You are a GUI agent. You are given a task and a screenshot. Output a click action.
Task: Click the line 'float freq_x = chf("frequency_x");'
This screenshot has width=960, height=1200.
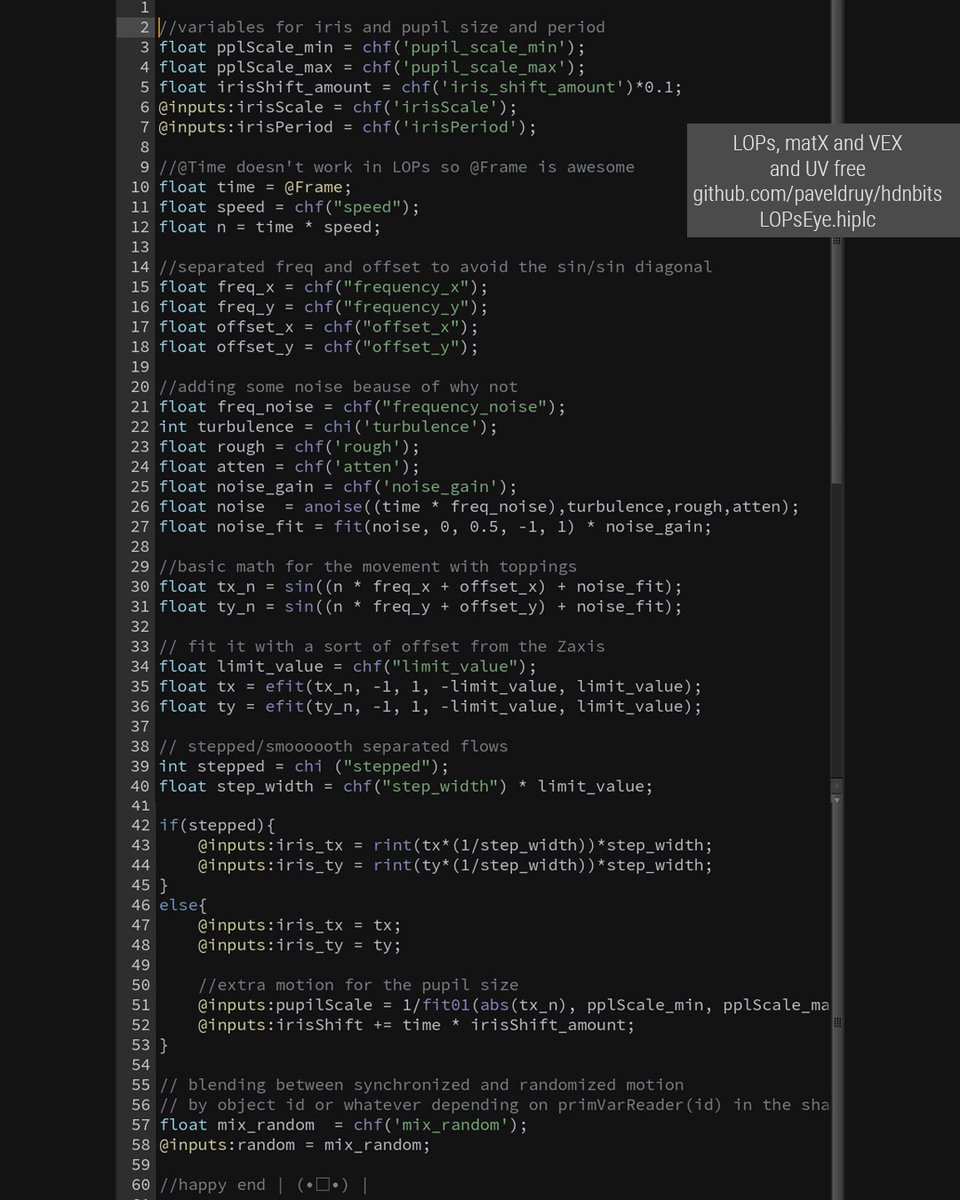(323, 287)
